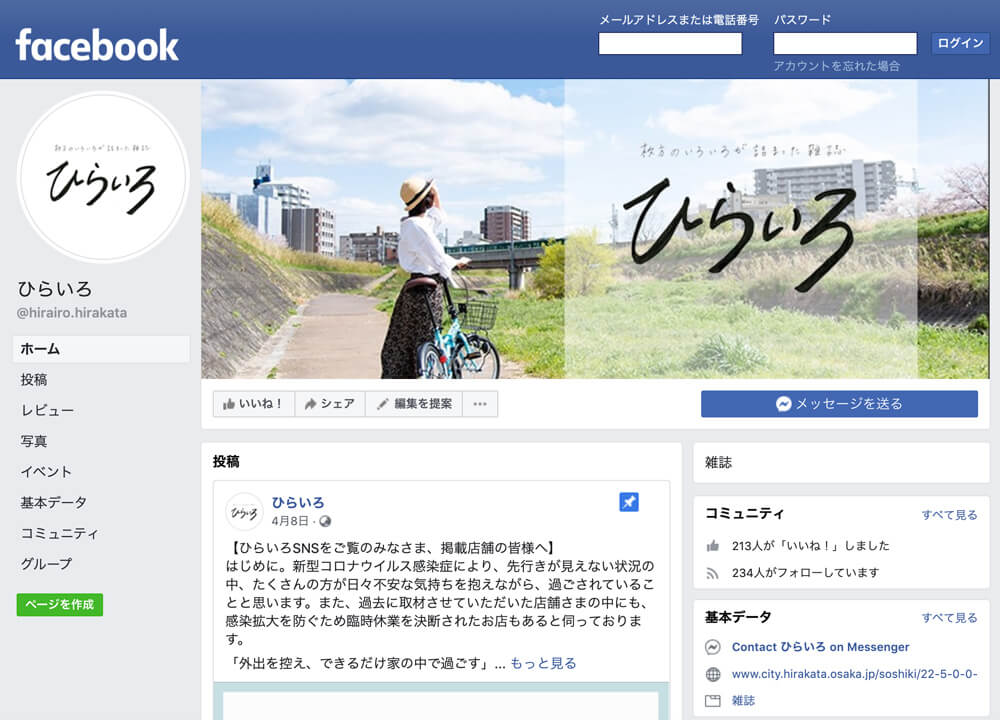Image resolution: width=1000 pixels, height=720 pixels.
Task: Open the 基本データ sidebar tab
Action: click(x=54, y=503)
